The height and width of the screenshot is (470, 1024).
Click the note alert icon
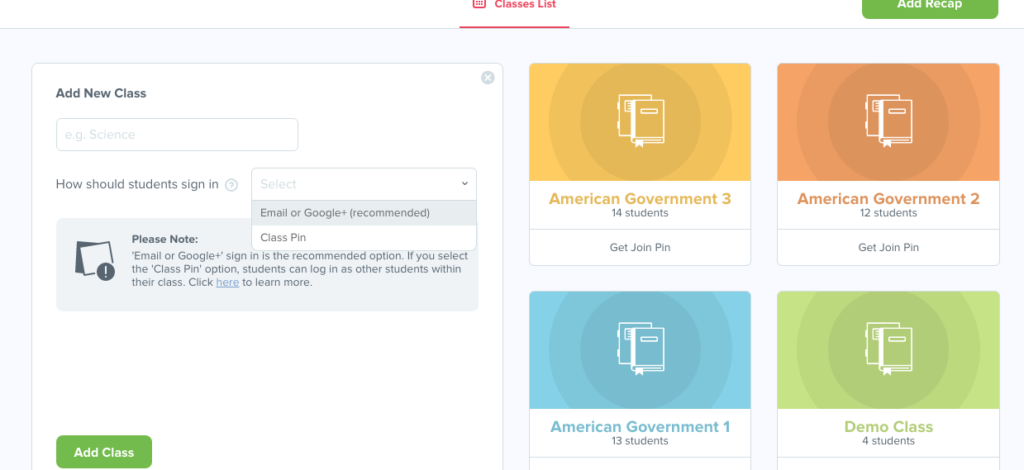click(x=95, y=260)
